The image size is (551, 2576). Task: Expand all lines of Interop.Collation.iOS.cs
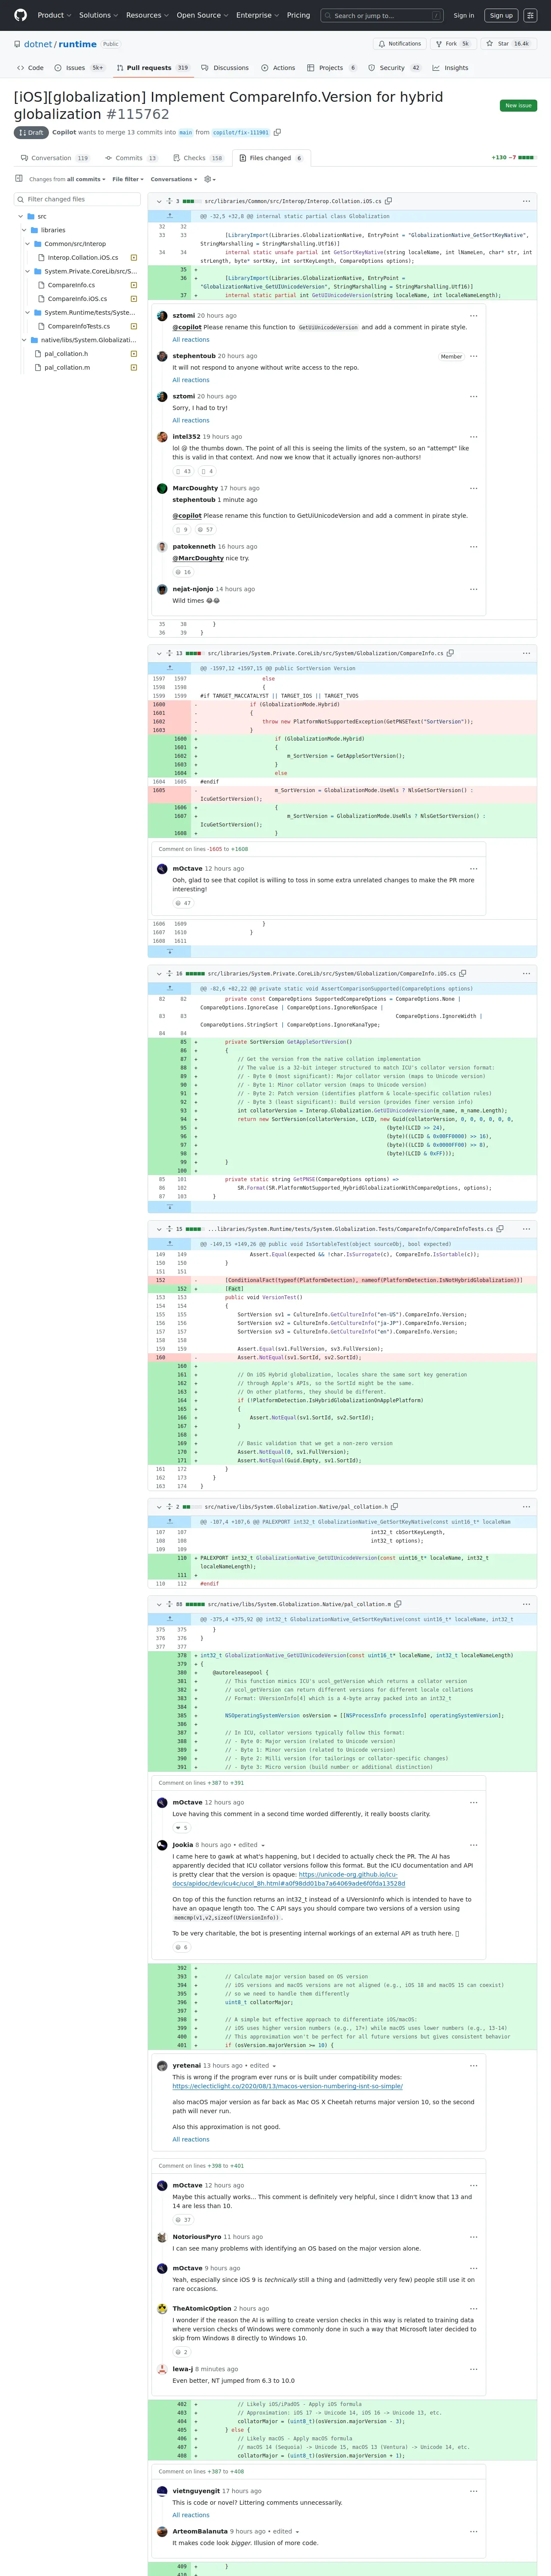(x=169, y=201)
